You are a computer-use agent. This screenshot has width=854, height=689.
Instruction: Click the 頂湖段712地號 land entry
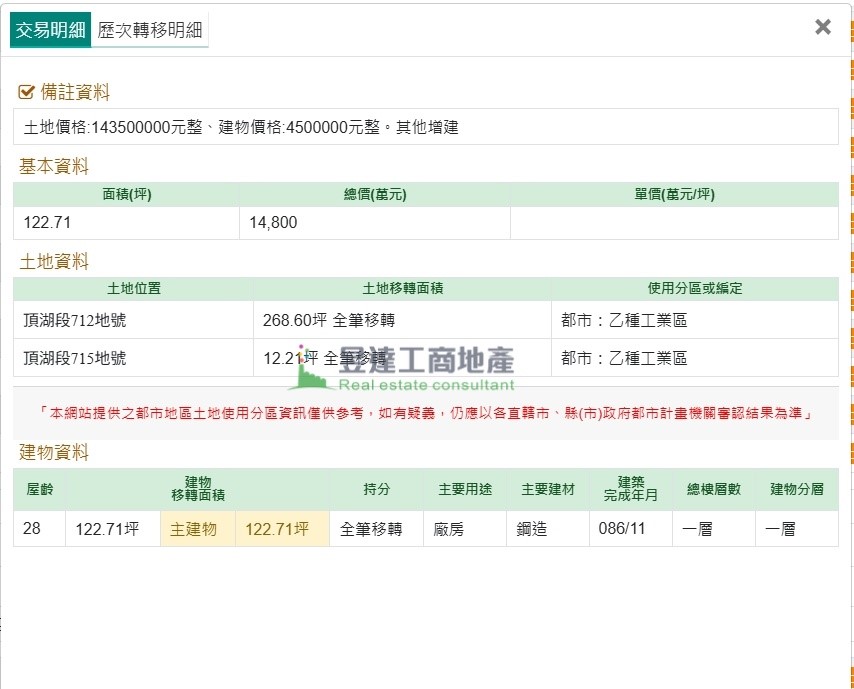[75, 321]
